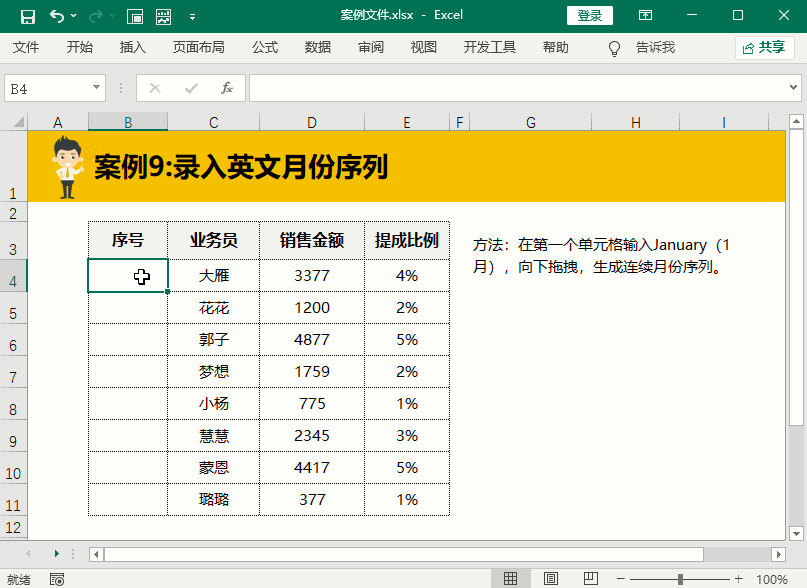Click the macro recording icon in status bar
This screenshot has width=807, height=588.
click(57, 579)
